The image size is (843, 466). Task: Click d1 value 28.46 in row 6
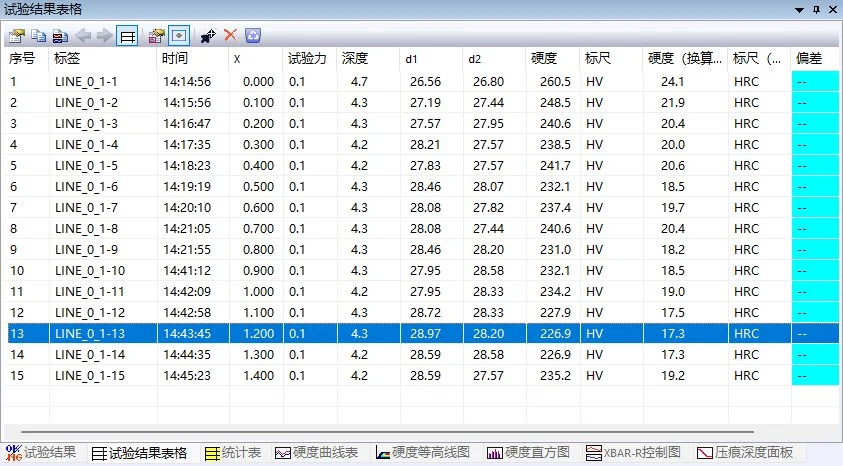[x=425, y=187]
